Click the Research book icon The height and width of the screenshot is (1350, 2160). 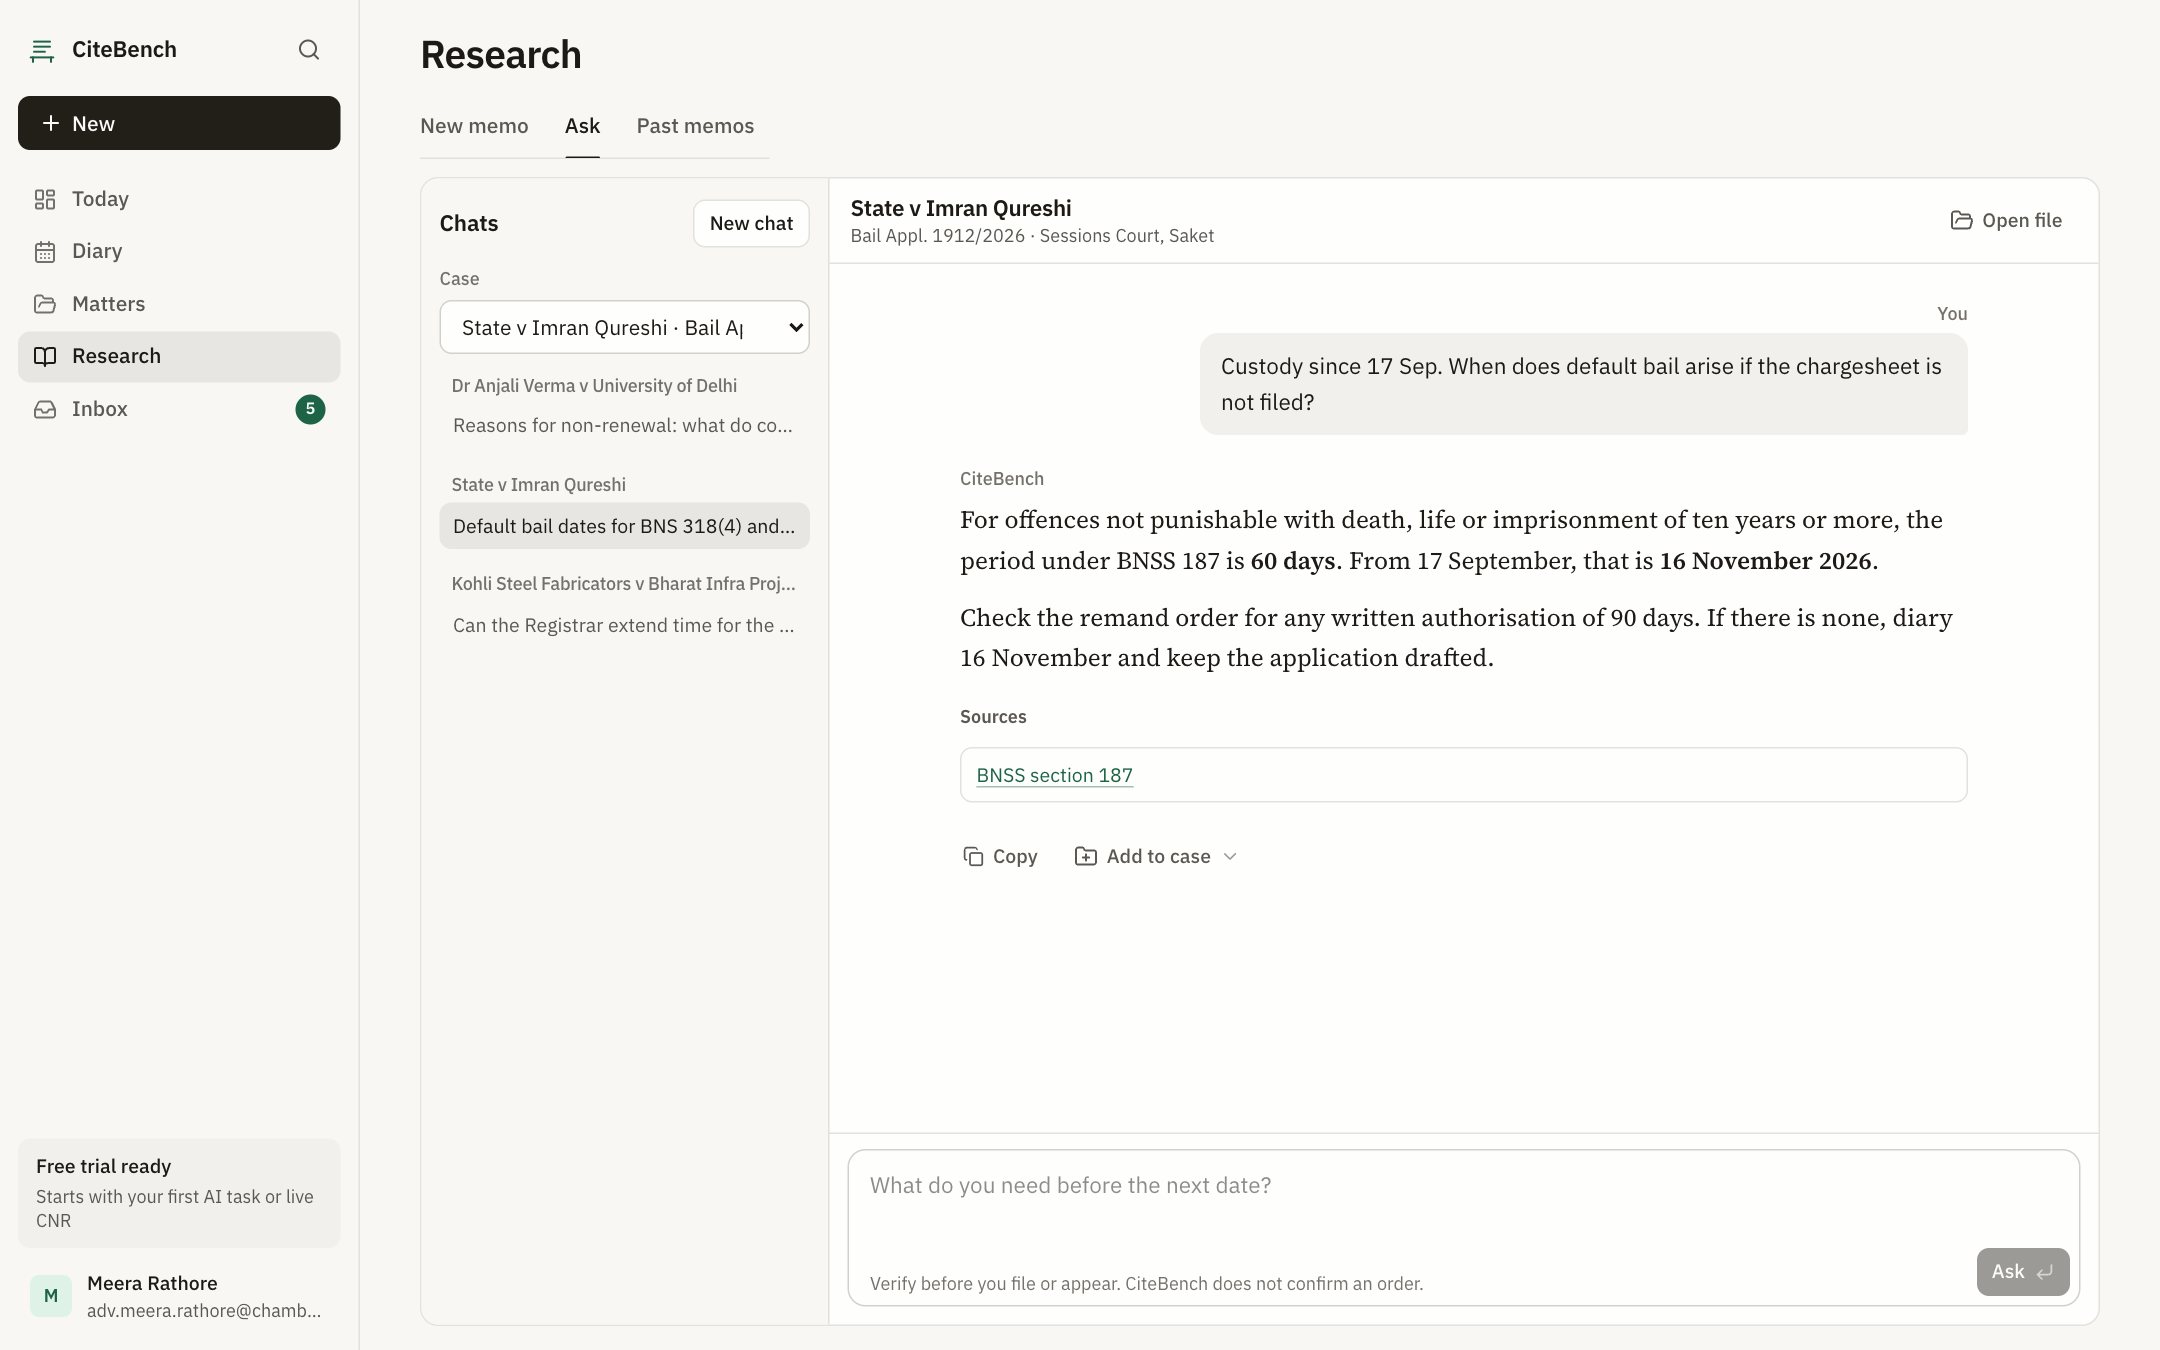45,356
